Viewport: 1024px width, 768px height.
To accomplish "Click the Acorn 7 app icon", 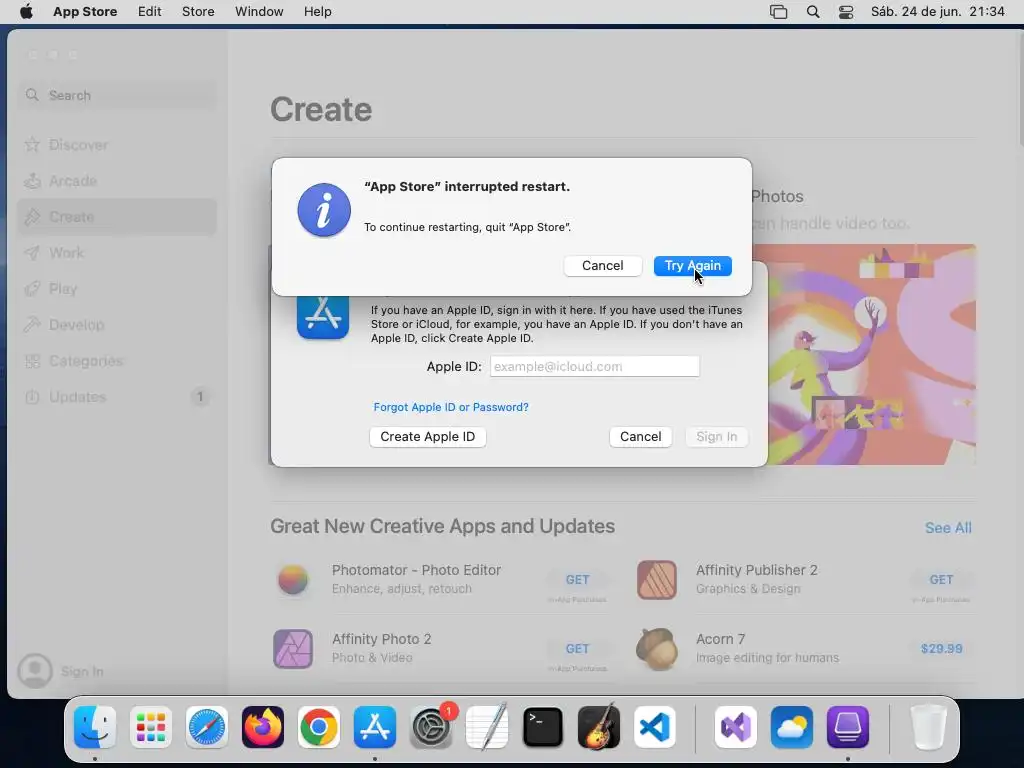I will [x=656, y=649].
